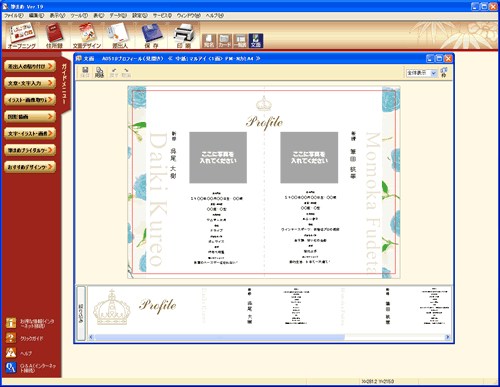The image size is (500, 387).
Task: Open the お得な情報 internet info icon
Action: 11,323
